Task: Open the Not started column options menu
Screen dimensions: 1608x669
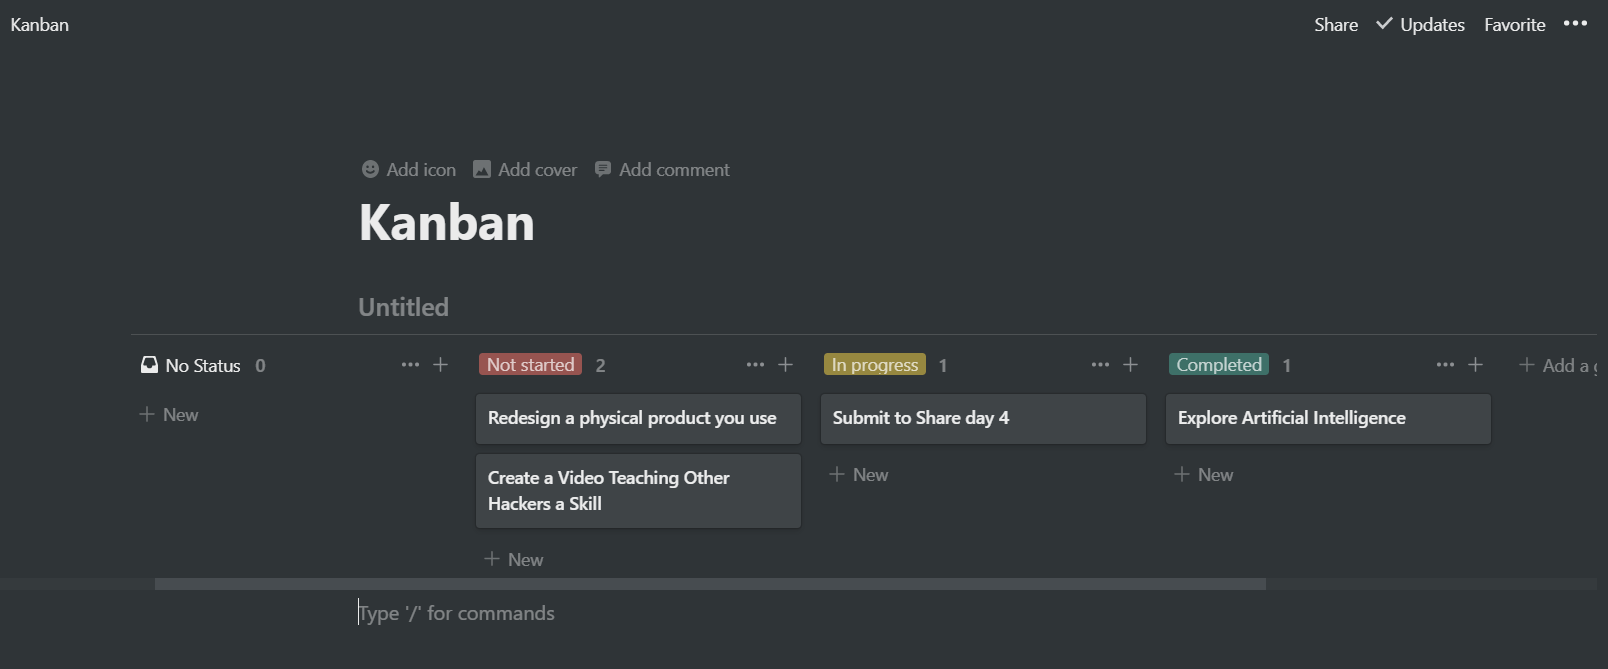Action: [755, 364]
